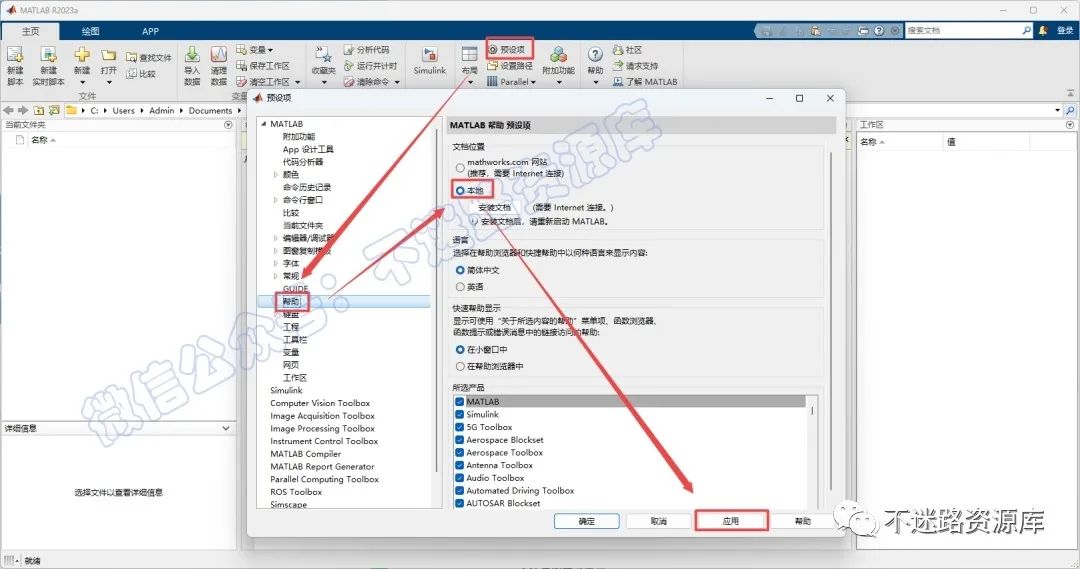Click the notification bell icon
This screenshot has height=569, width=1080.
[x=1043, y=30]
